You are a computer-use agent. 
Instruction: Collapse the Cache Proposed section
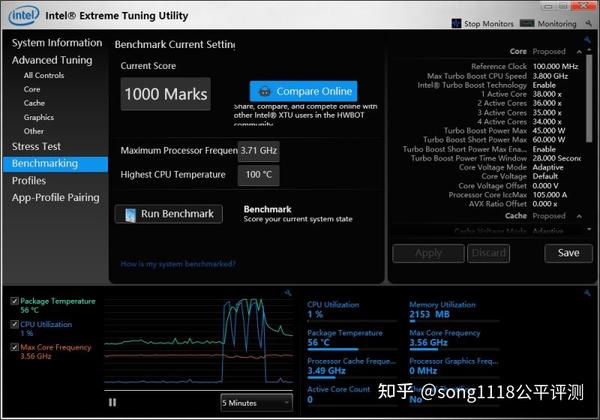tap(579, 216)
